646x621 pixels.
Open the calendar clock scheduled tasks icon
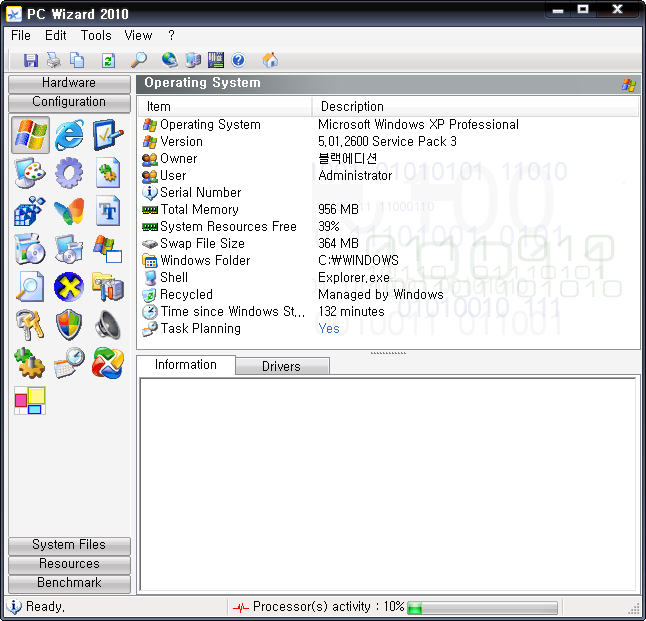(x=69, y=363)
